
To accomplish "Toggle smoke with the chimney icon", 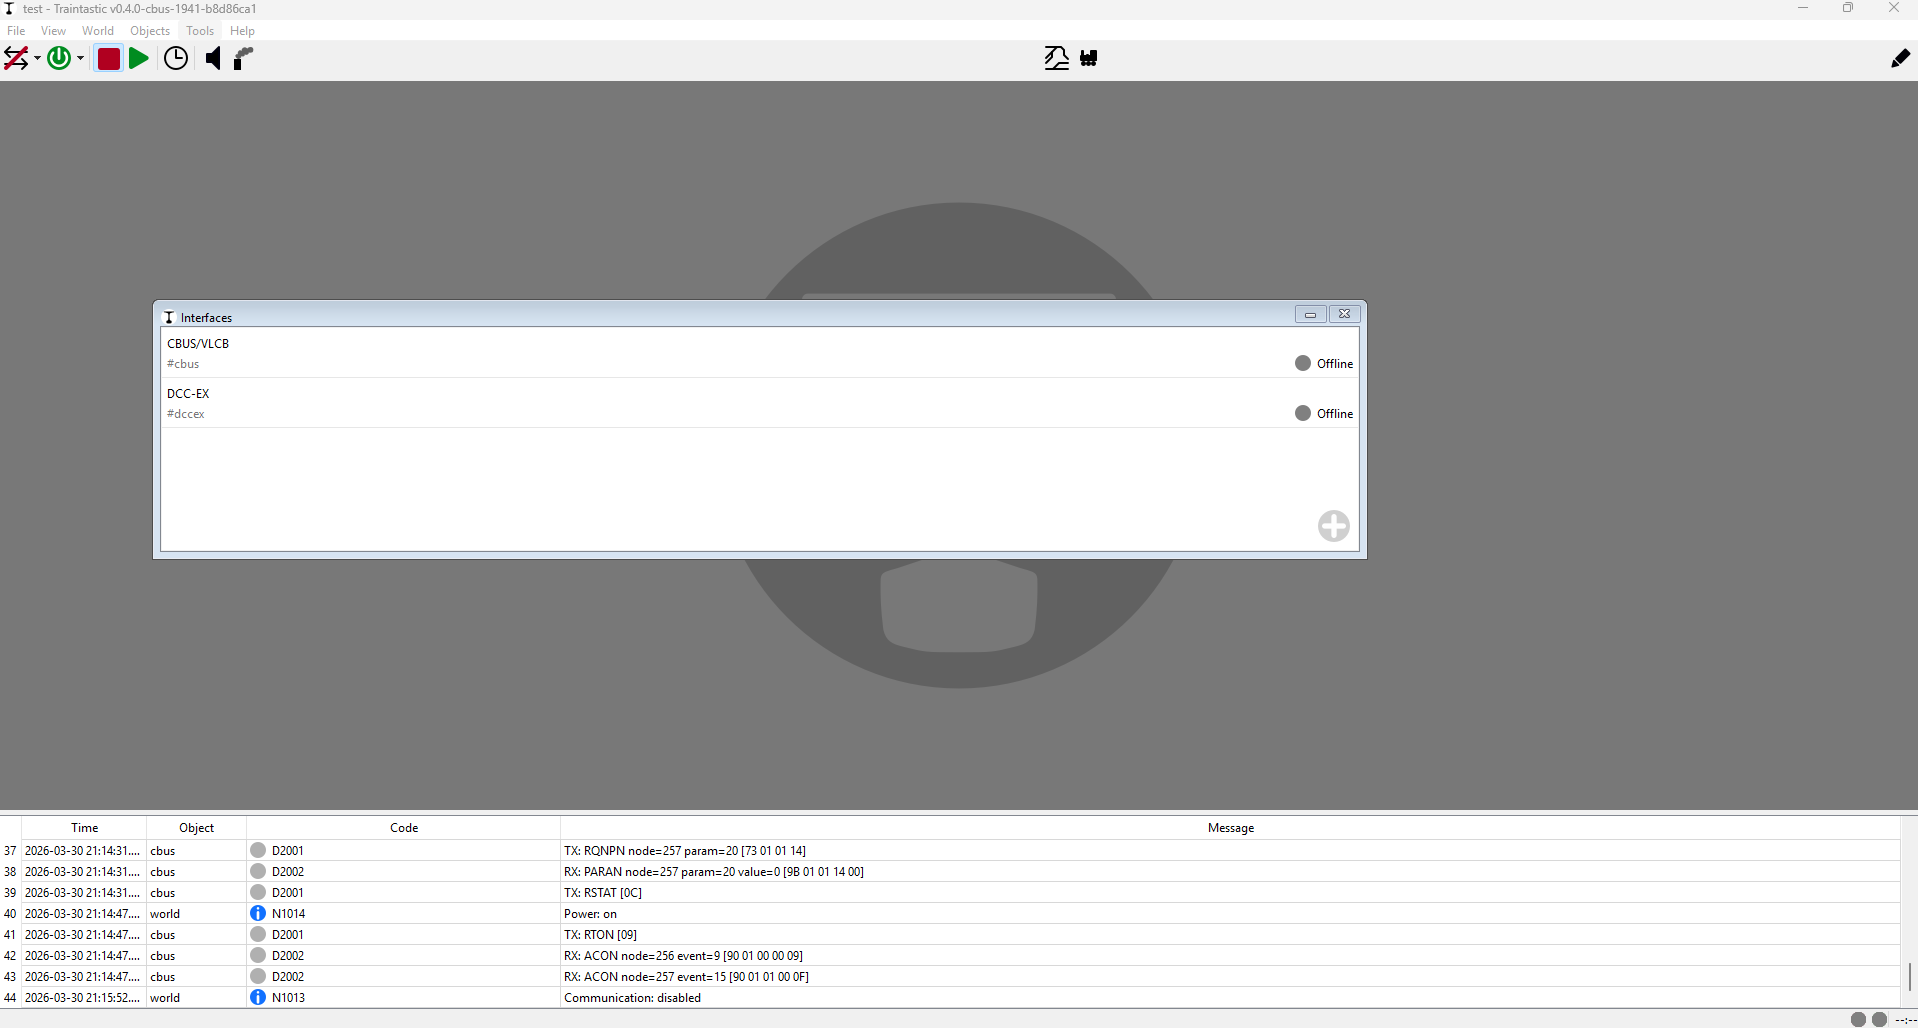I will click(243, 58).
